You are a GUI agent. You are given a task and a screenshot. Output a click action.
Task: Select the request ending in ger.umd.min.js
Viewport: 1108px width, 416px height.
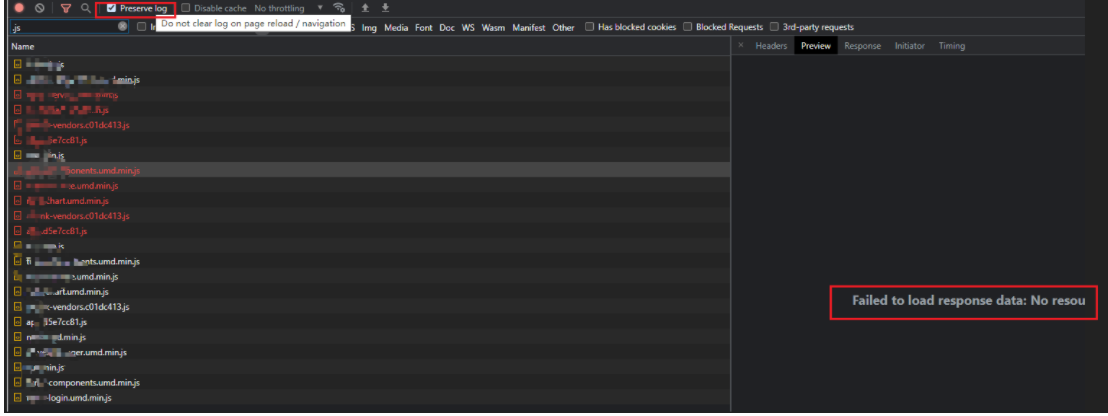tap(370, 352)
